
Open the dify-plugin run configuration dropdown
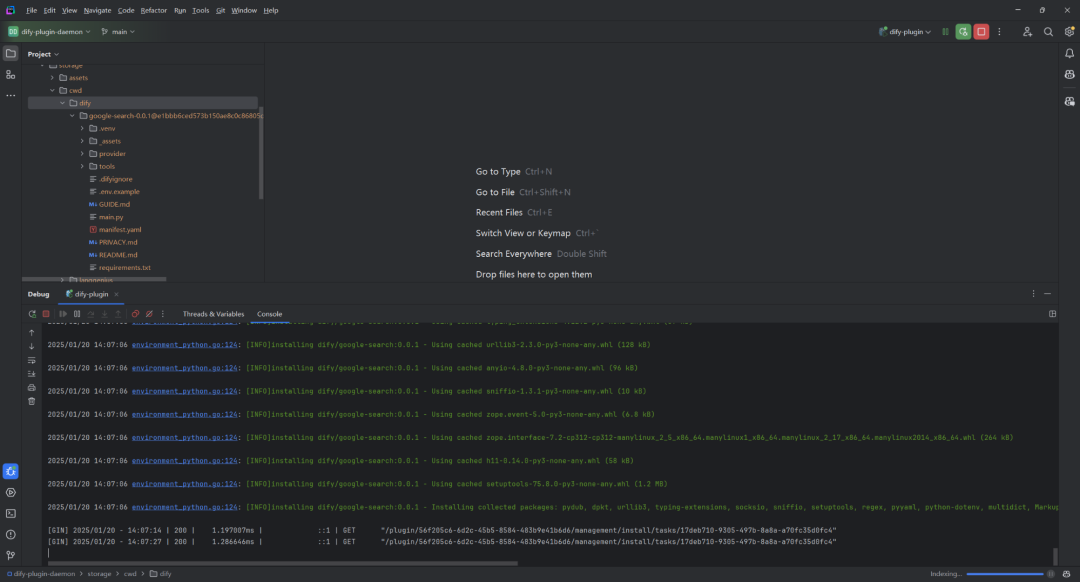(x=905, y=32)
